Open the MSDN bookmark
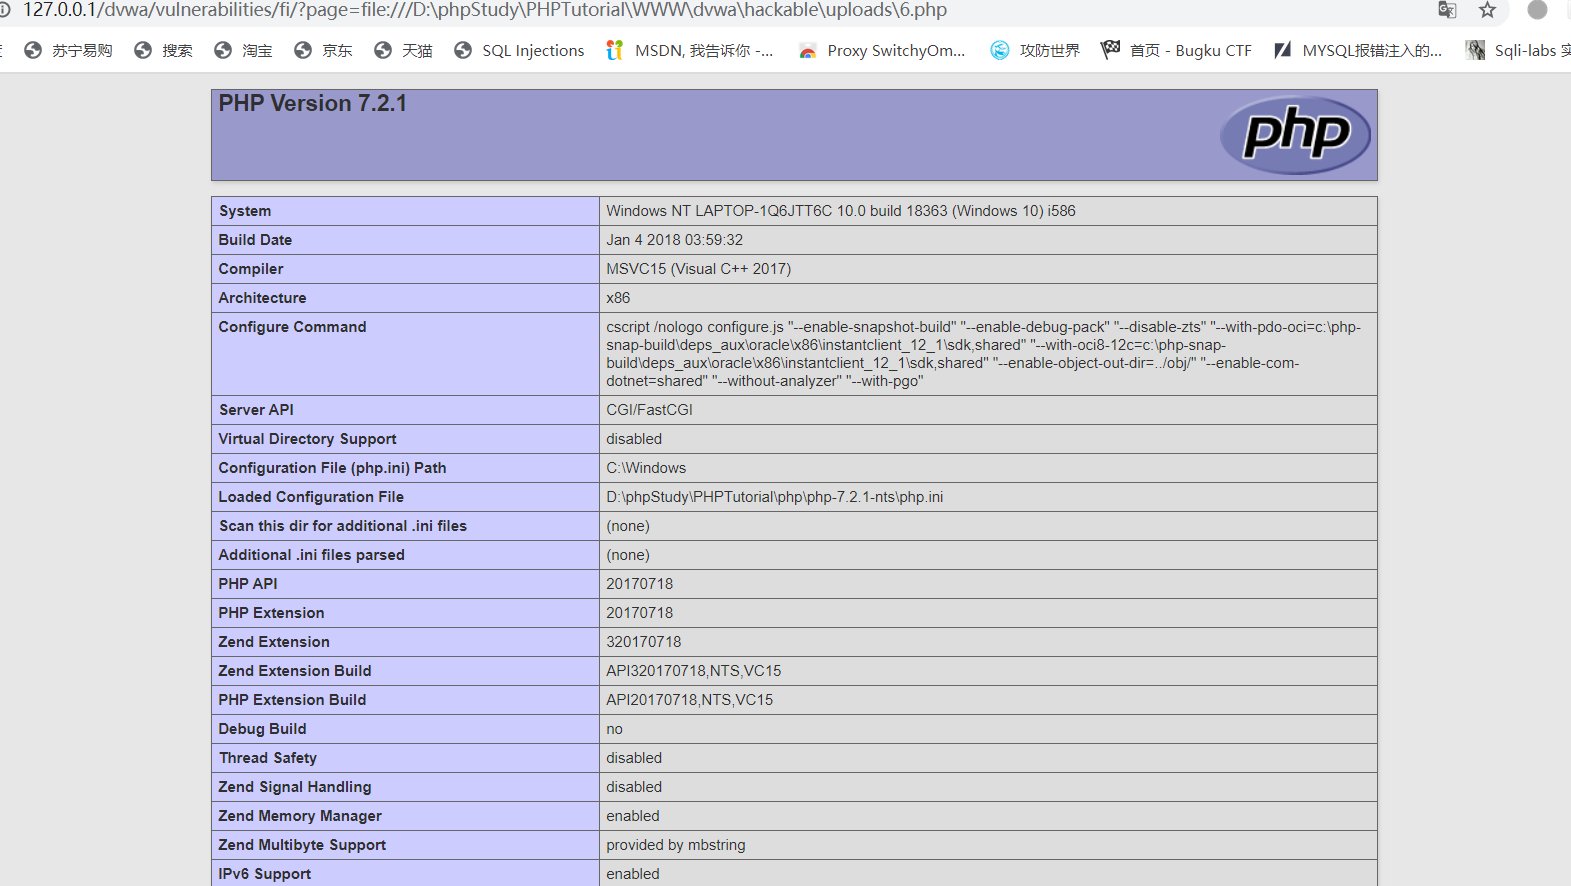Viewport: 1571px width, 886px height. click(690, 51)
